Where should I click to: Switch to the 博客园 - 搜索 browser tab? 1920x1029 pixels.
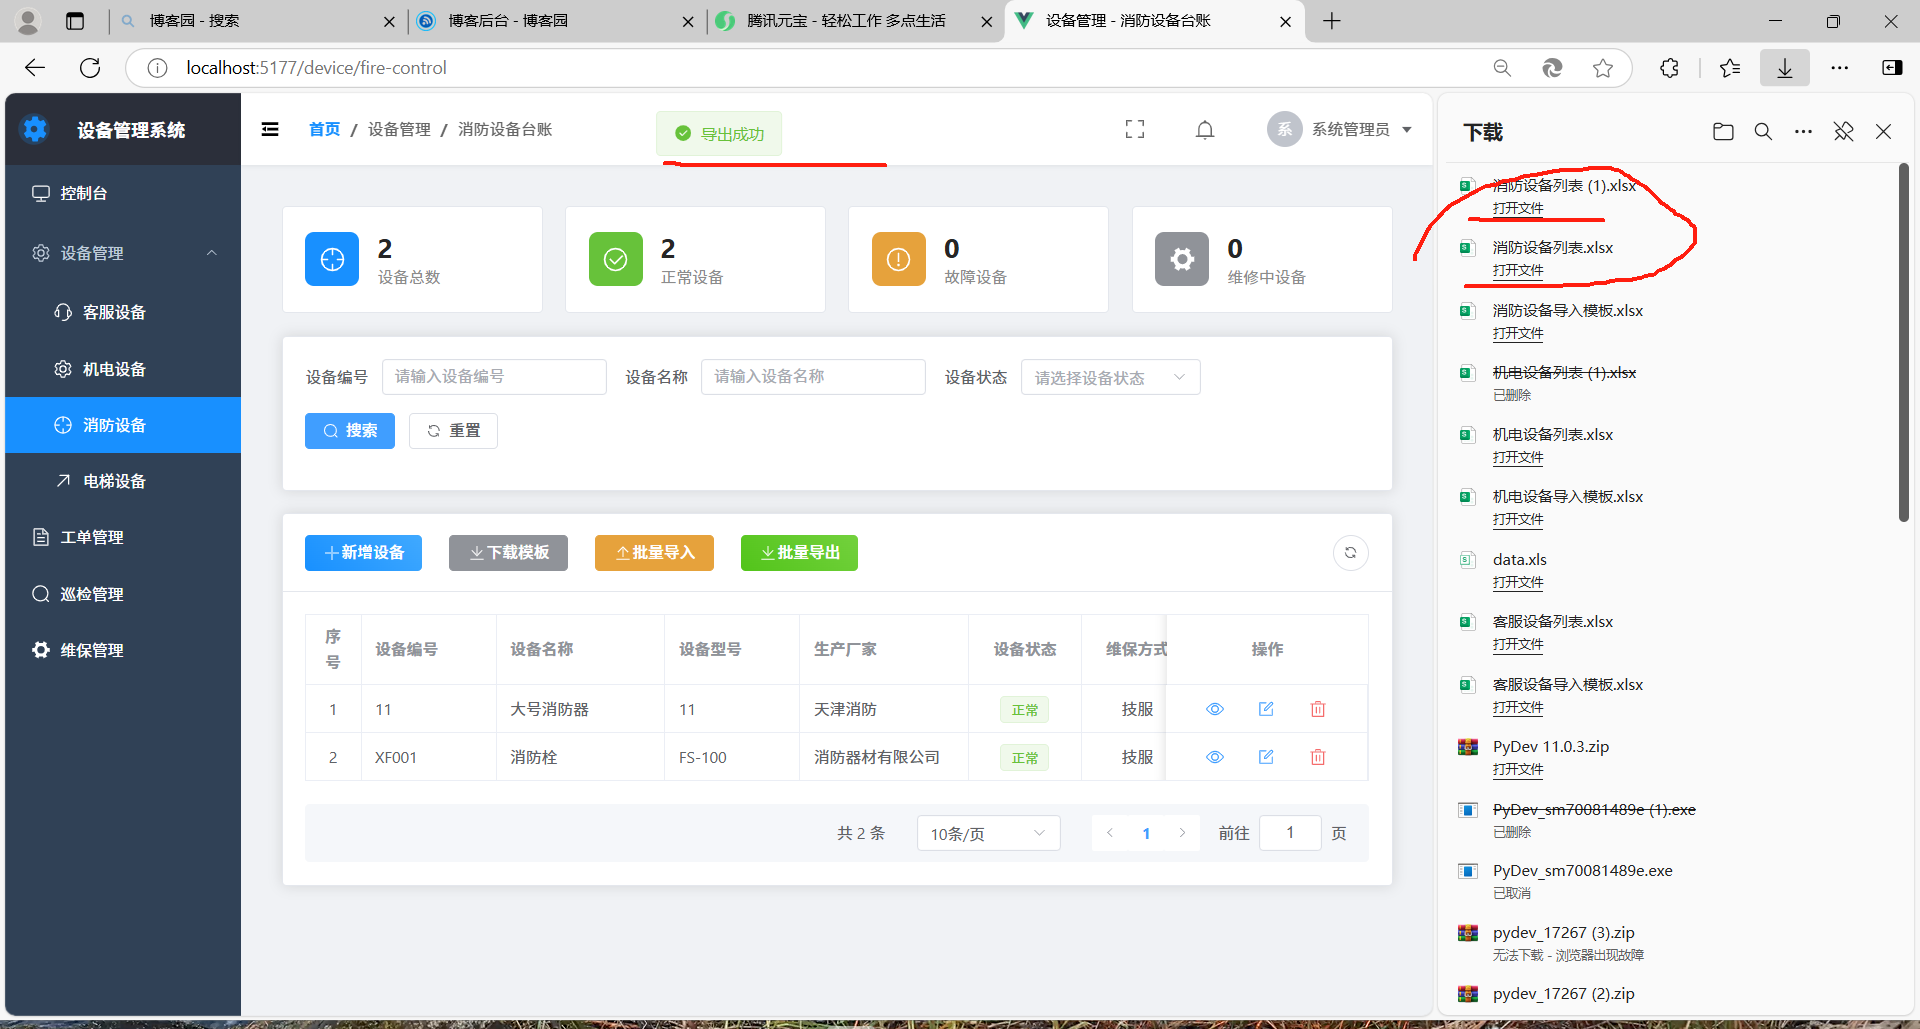[258, 21]
